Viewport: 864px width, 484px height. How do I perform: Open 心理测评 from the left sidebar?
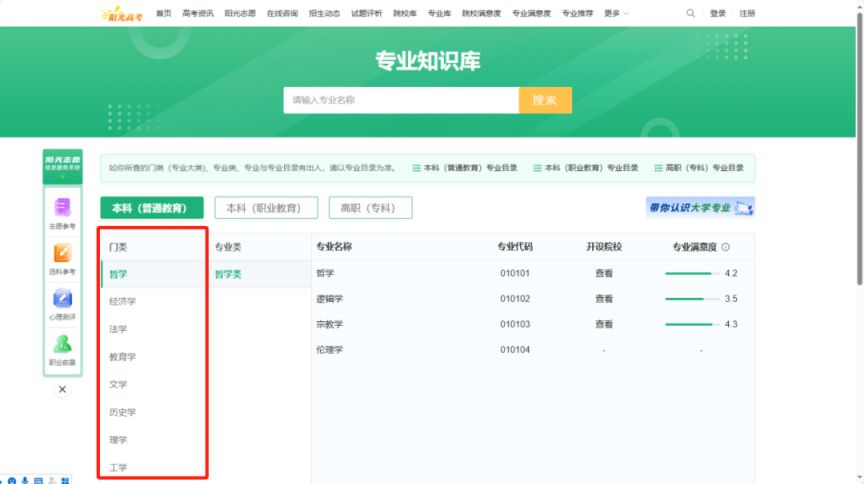pyautogui.click(x=62, y=304)
